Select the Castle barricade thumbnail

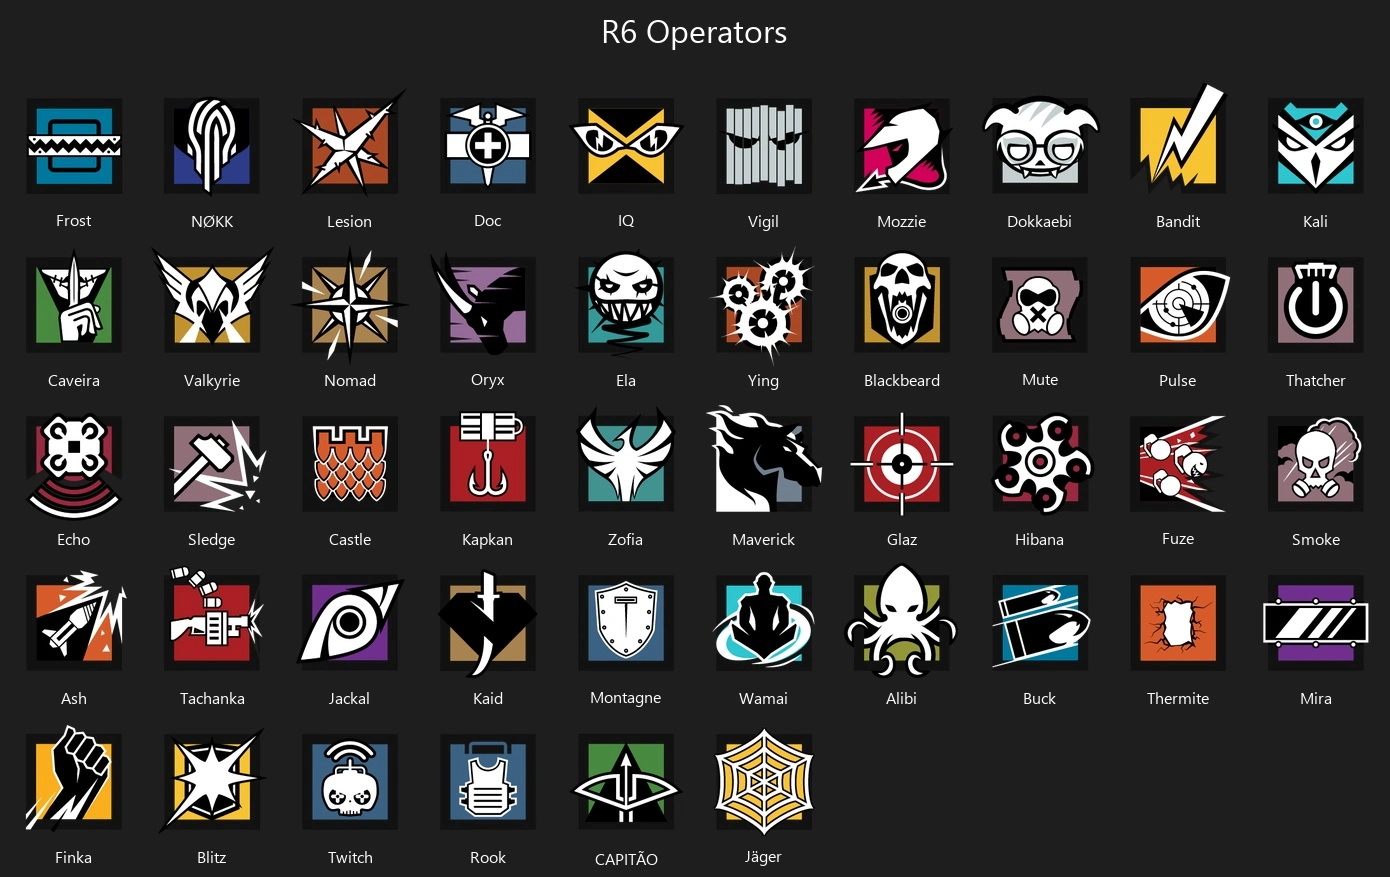[350, 464]
